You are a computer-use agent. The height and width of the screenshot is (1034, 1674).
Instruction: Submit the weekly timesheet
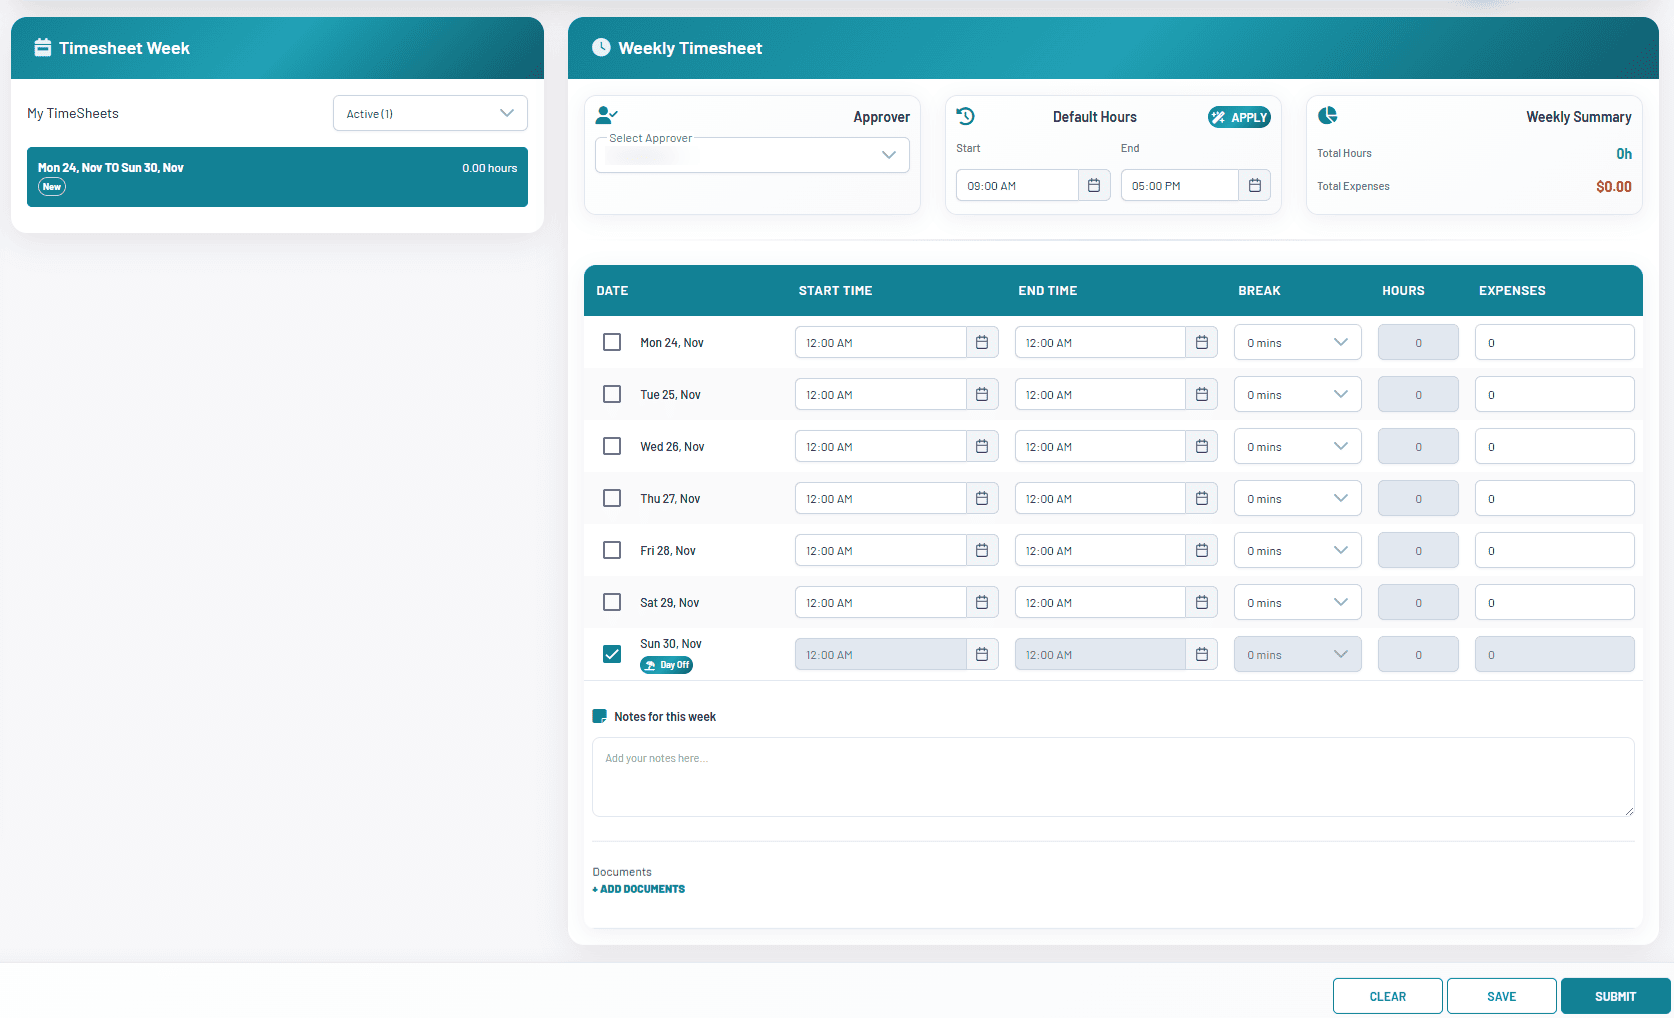(1615, 996)
